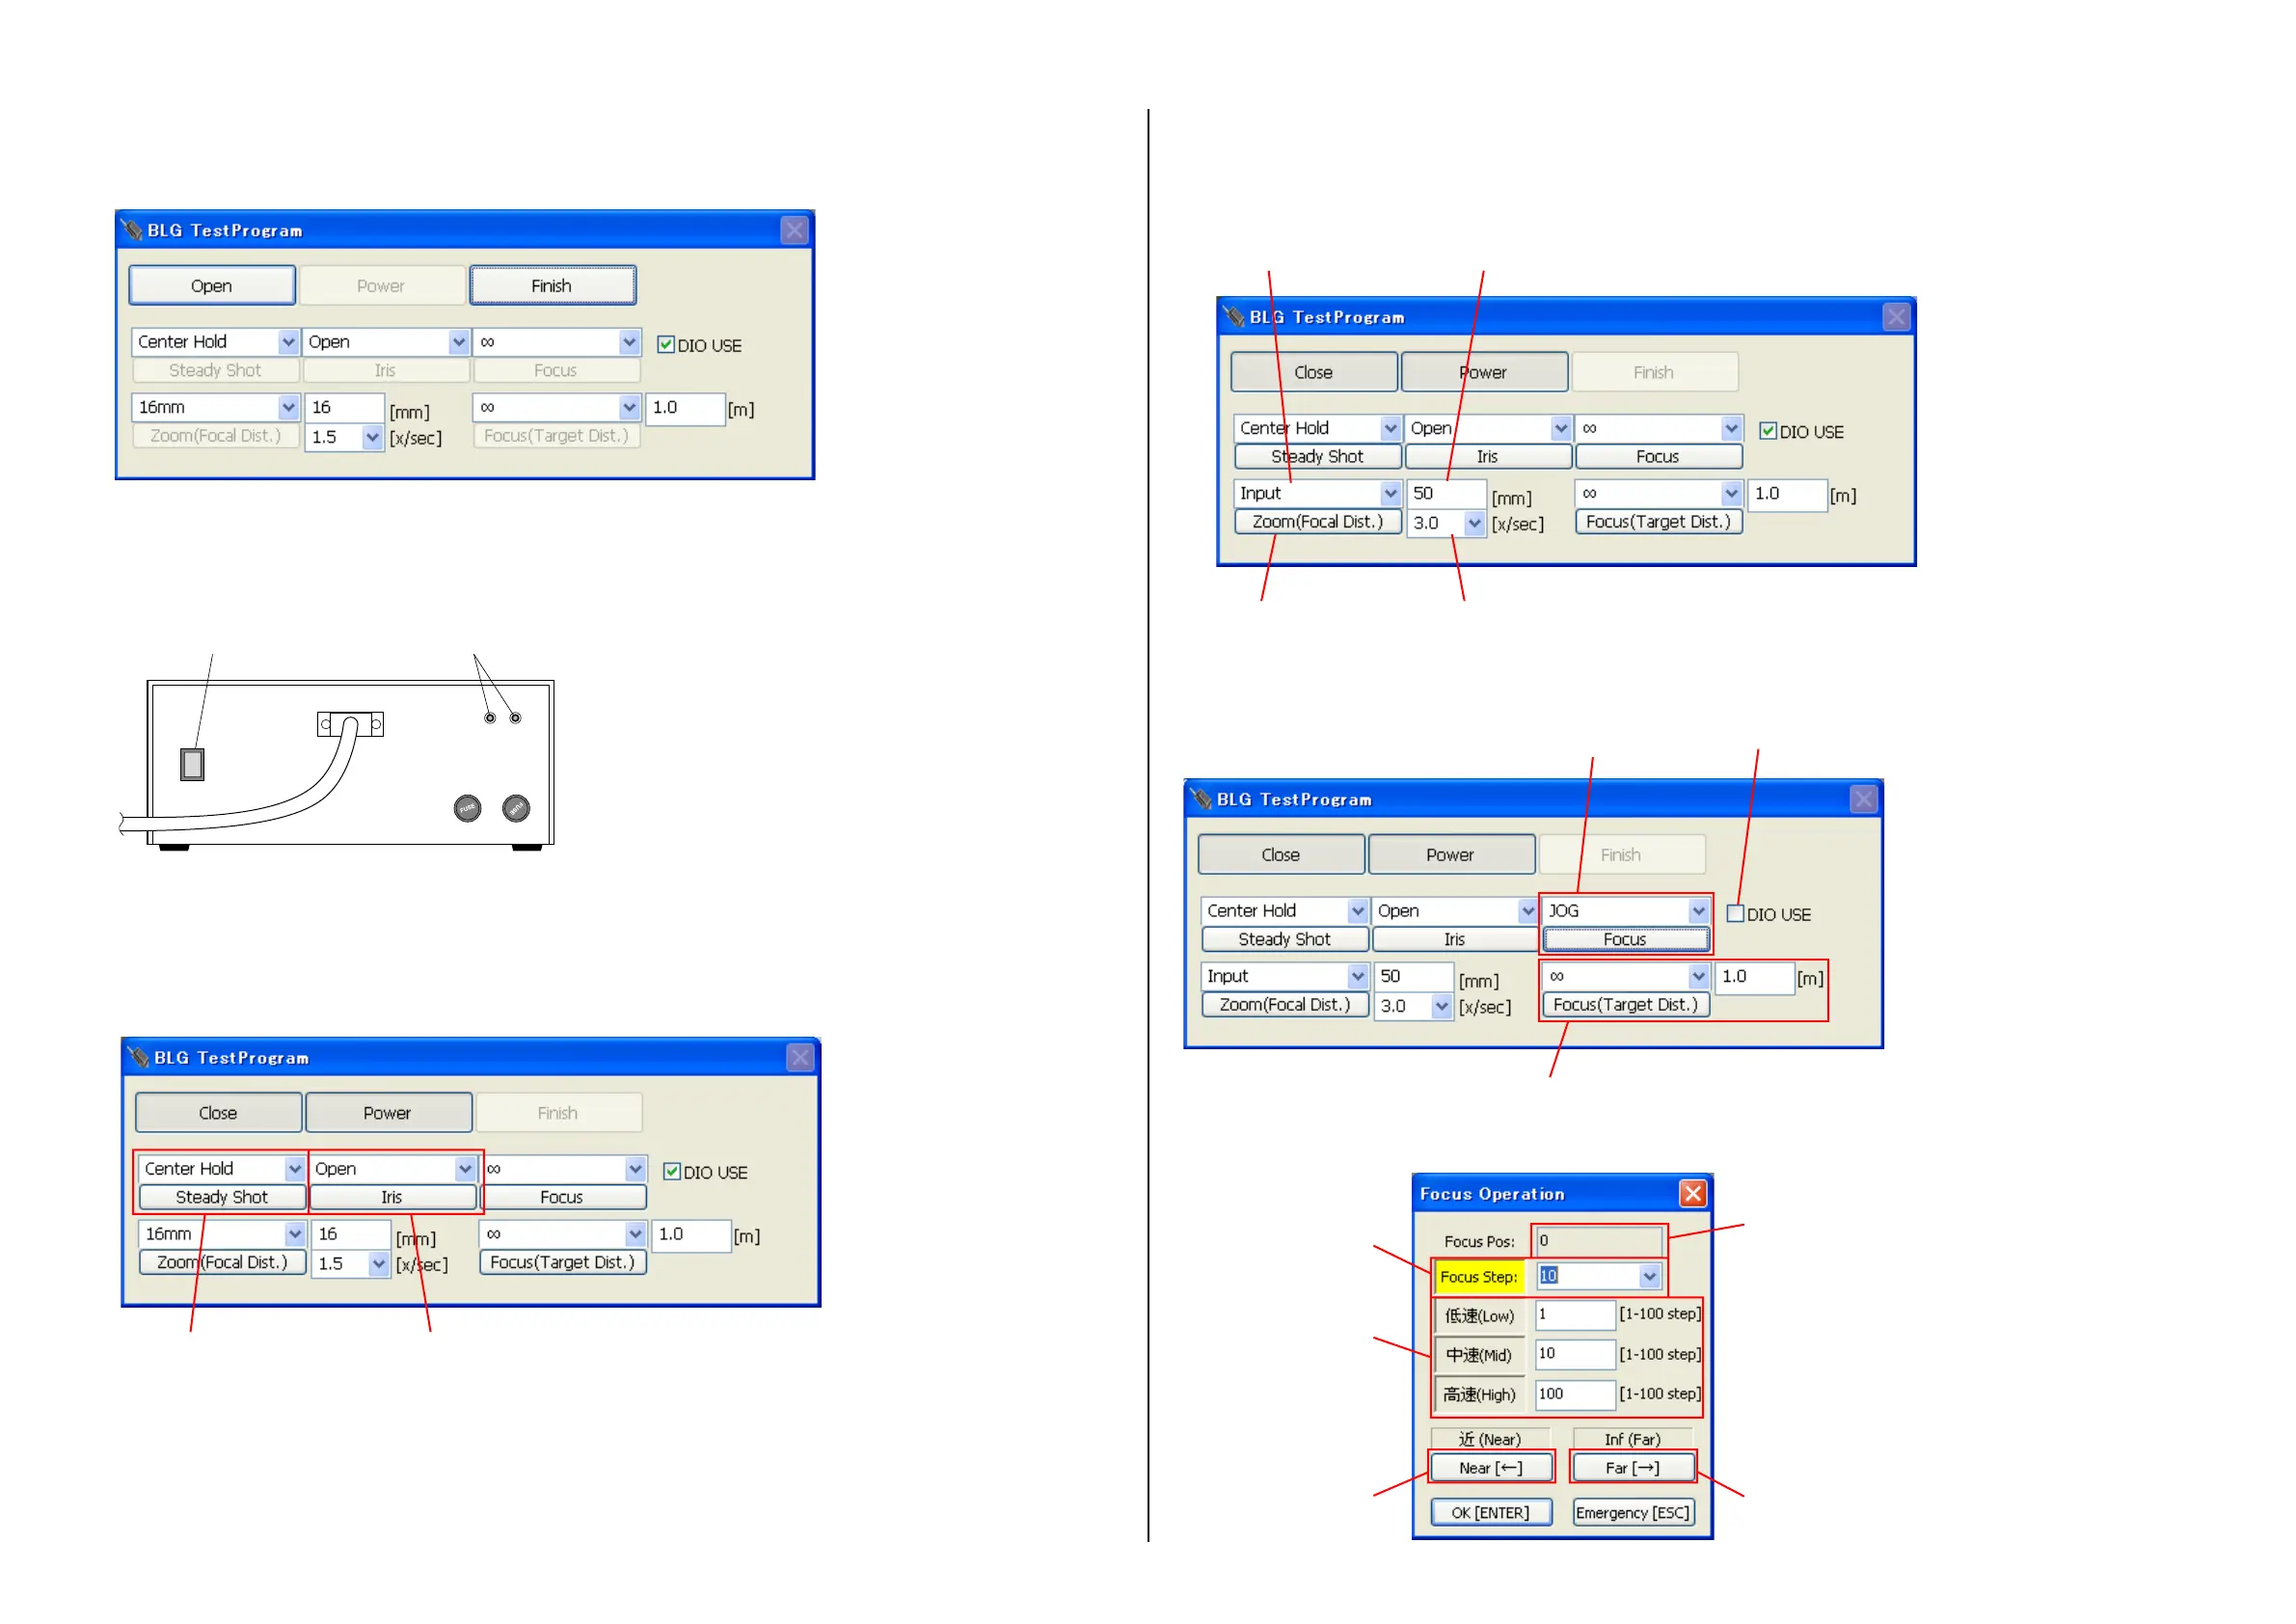Close the Focus Operation dialog via red X
Screen dimensions: 2296x1624
click(1692, 1193)
